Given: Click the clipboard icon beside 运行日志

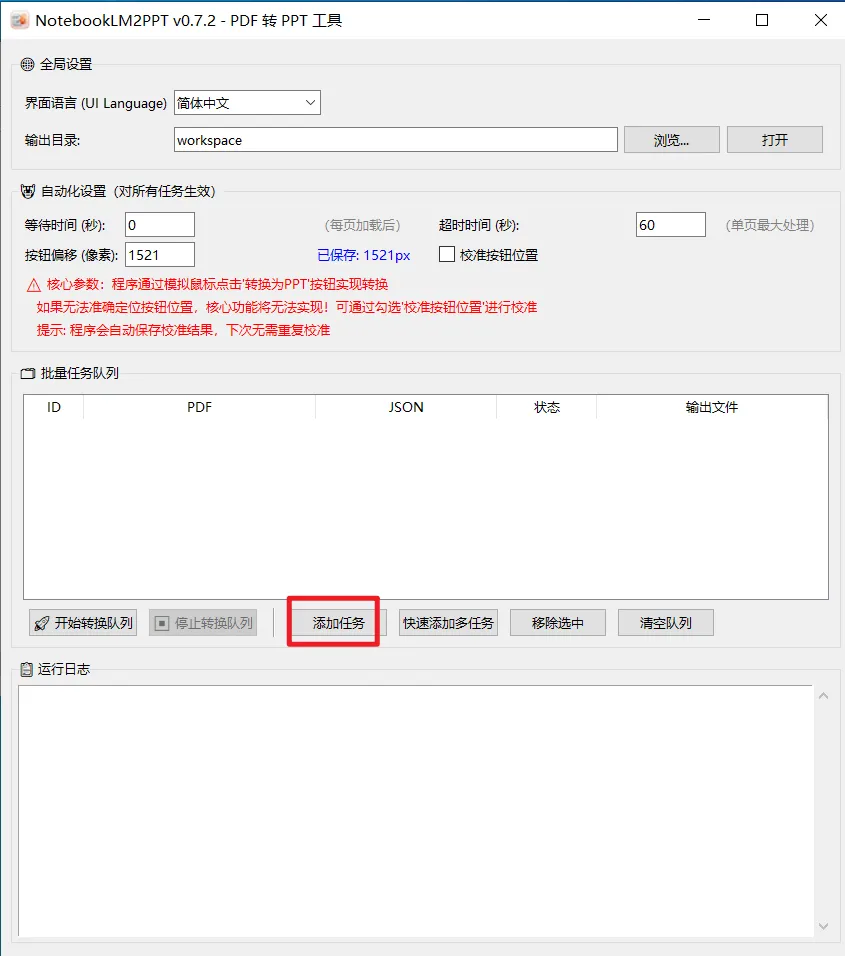Looking at the screenshot, I should pos(26,669).
